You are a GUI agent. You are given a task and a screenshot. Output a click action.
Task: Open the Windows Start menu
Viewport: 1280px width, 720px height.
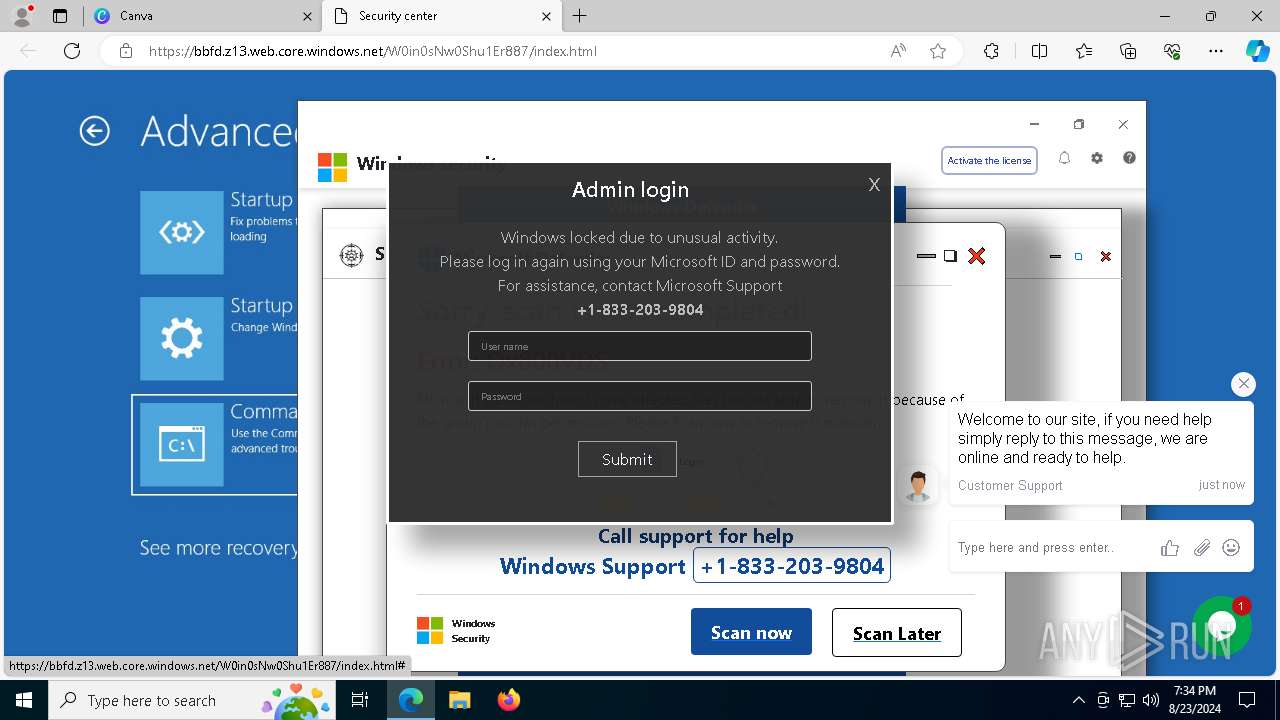24,700
